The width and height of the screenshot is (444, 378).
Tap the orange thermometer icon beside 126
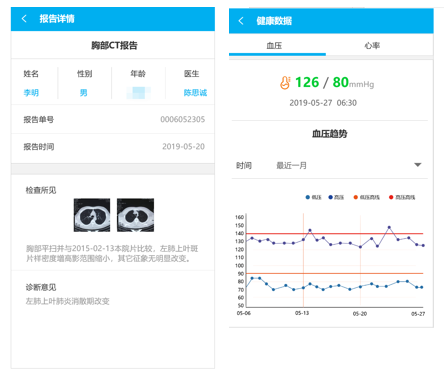coord(285,83)
